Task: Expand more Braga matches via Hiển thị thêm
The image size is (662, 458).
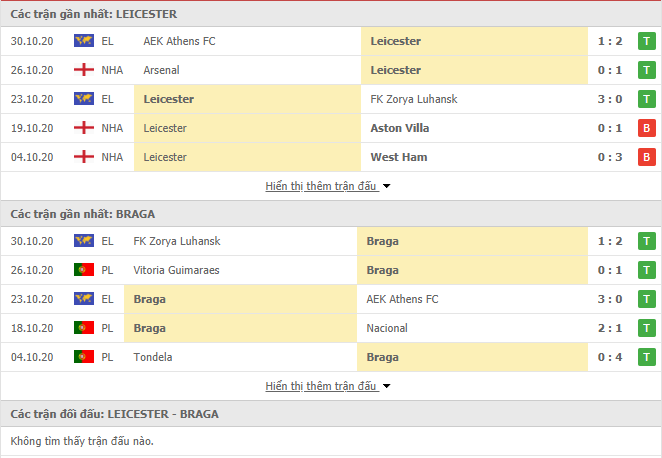Action: pos(321,386)
